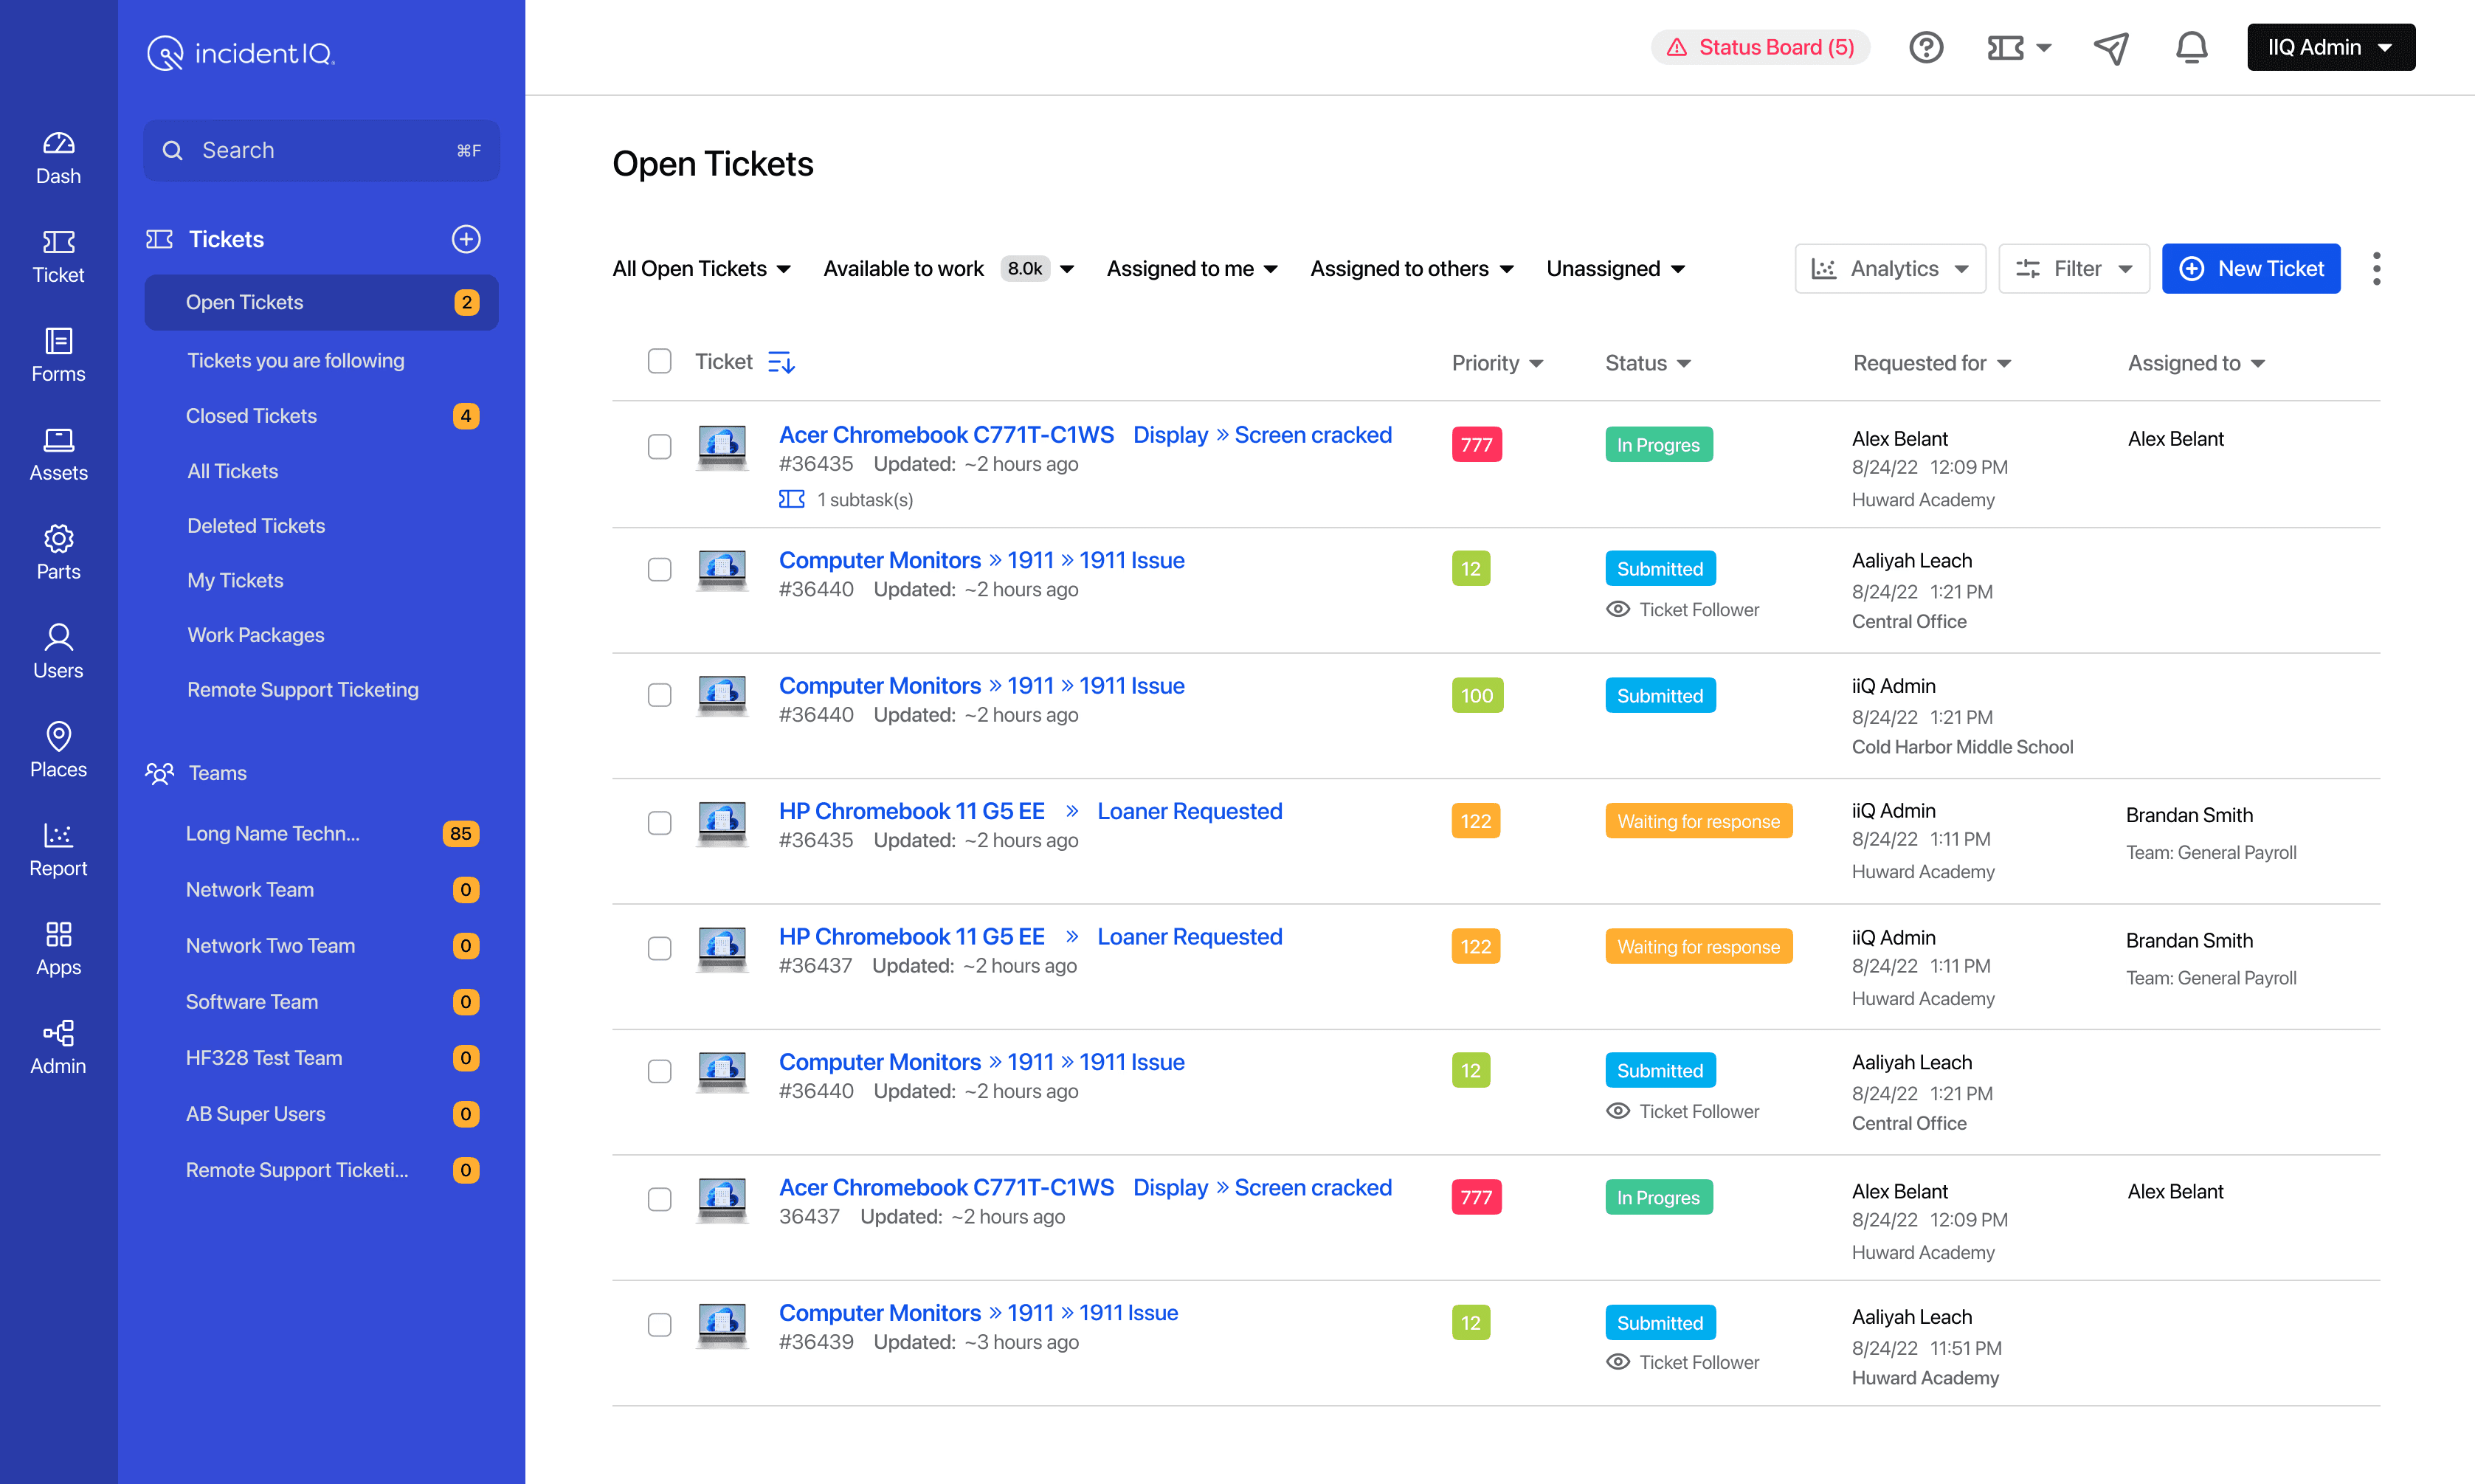Click into the Search field
The height and width of the screenshot is (1484, 2475).
coord(320,150)
